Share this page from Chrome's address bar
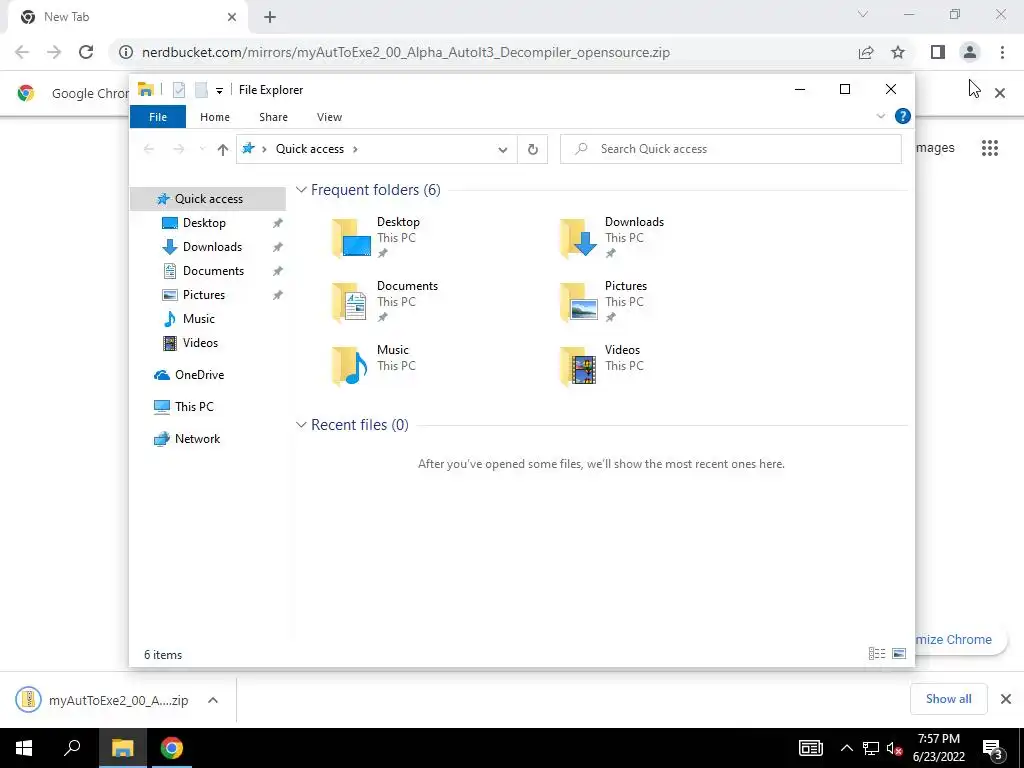The image size is (1024, 768). coord(866,52)
